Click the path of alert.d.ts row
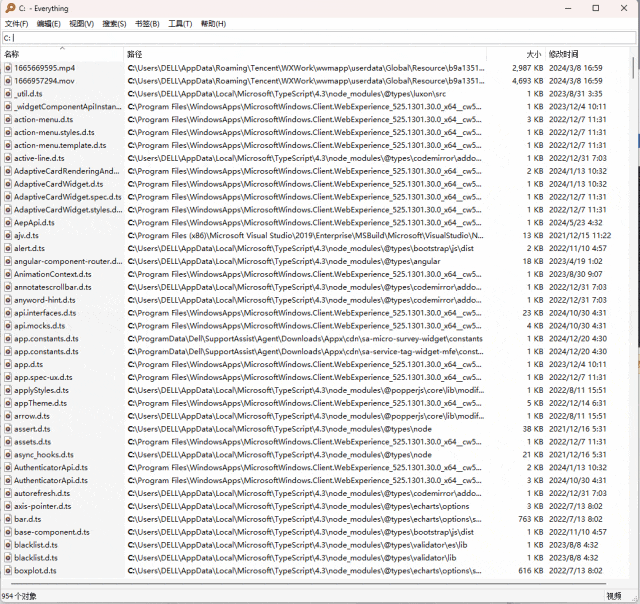 tap(300, 249)
